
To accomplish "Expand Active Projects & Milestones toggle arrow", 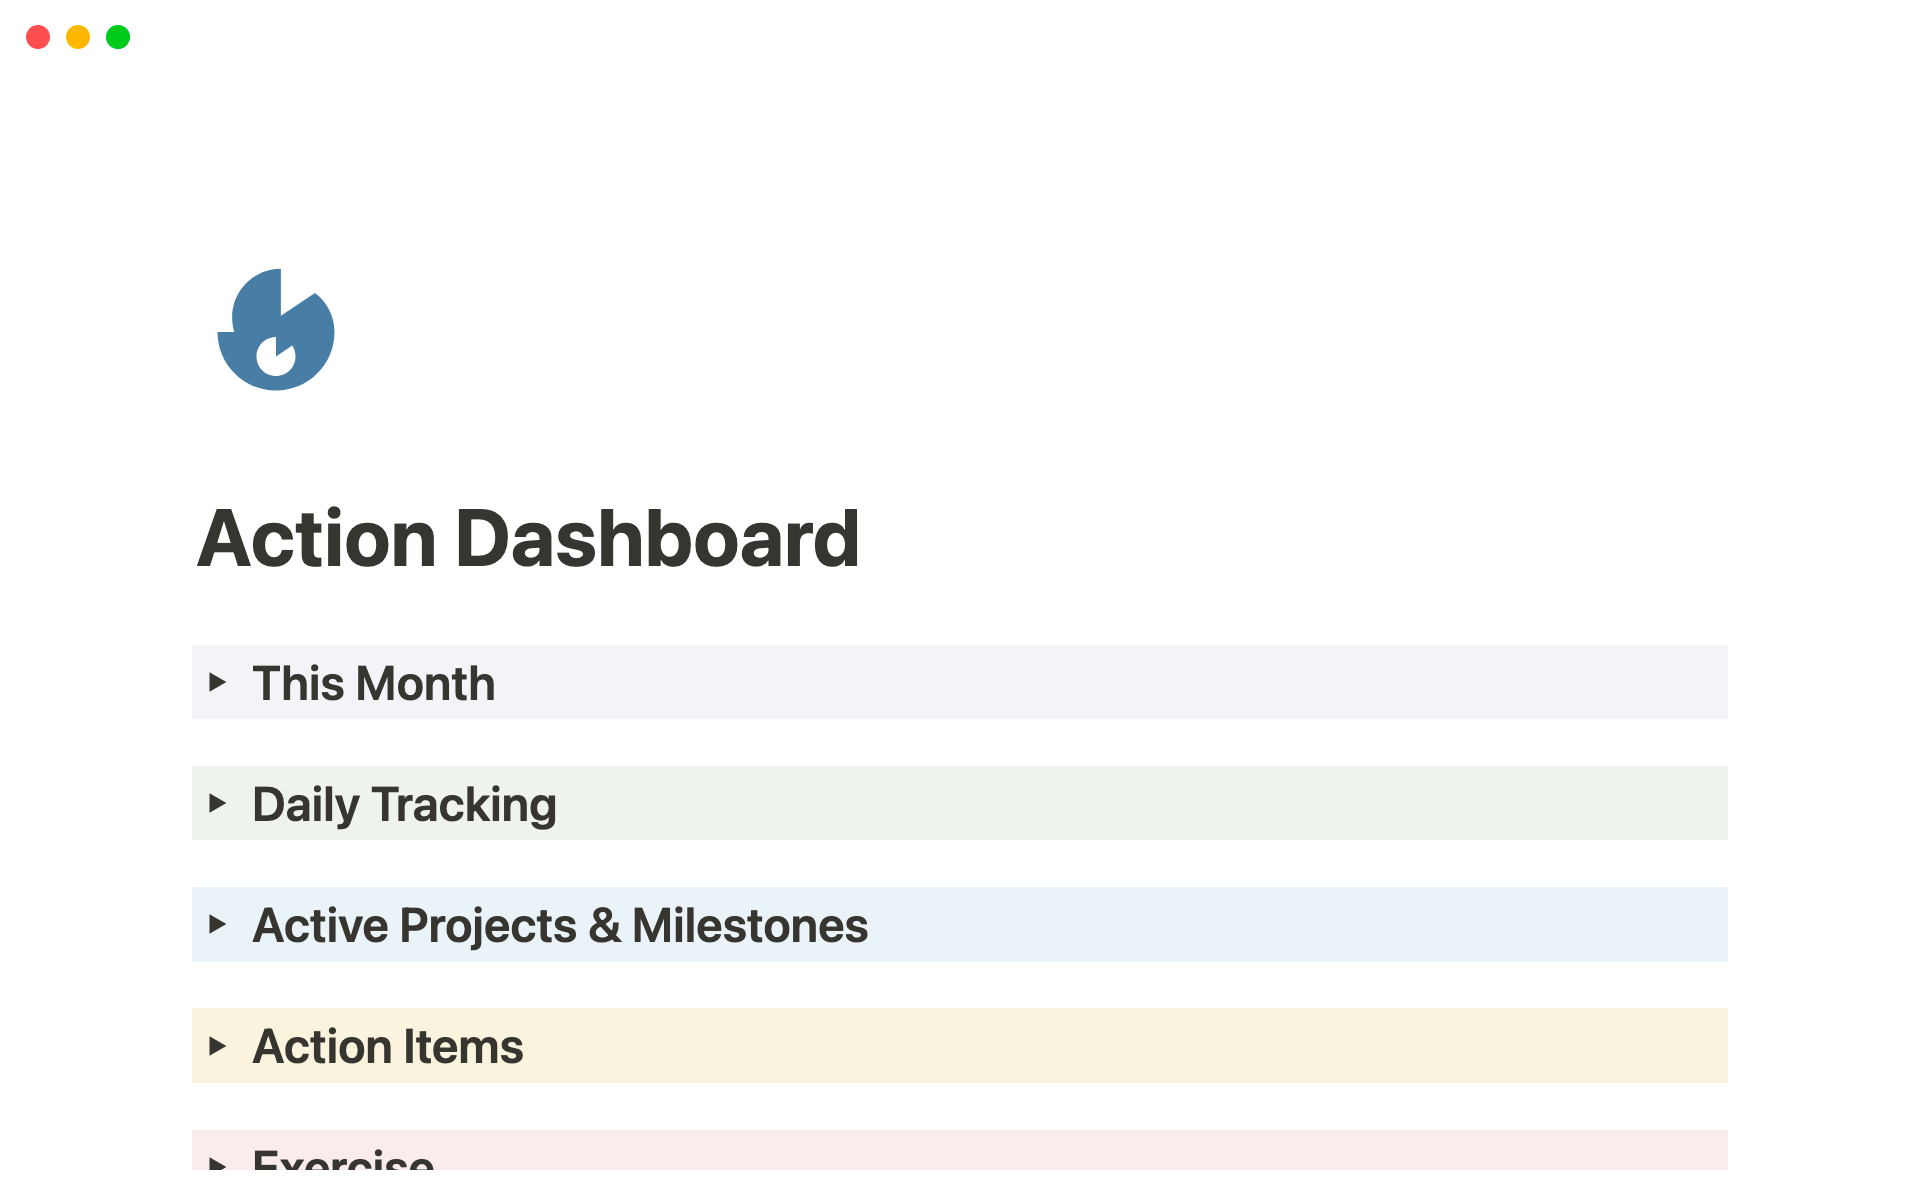I will click(217, 924).
